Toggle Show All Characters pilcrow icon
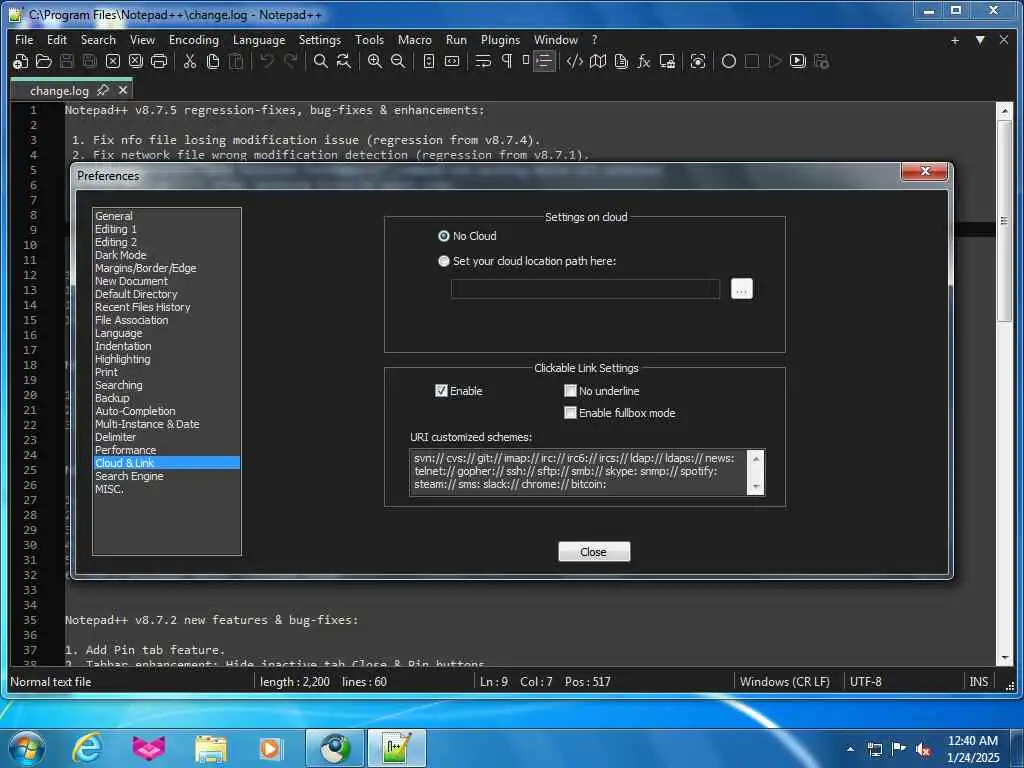 [x=506, y=61]
